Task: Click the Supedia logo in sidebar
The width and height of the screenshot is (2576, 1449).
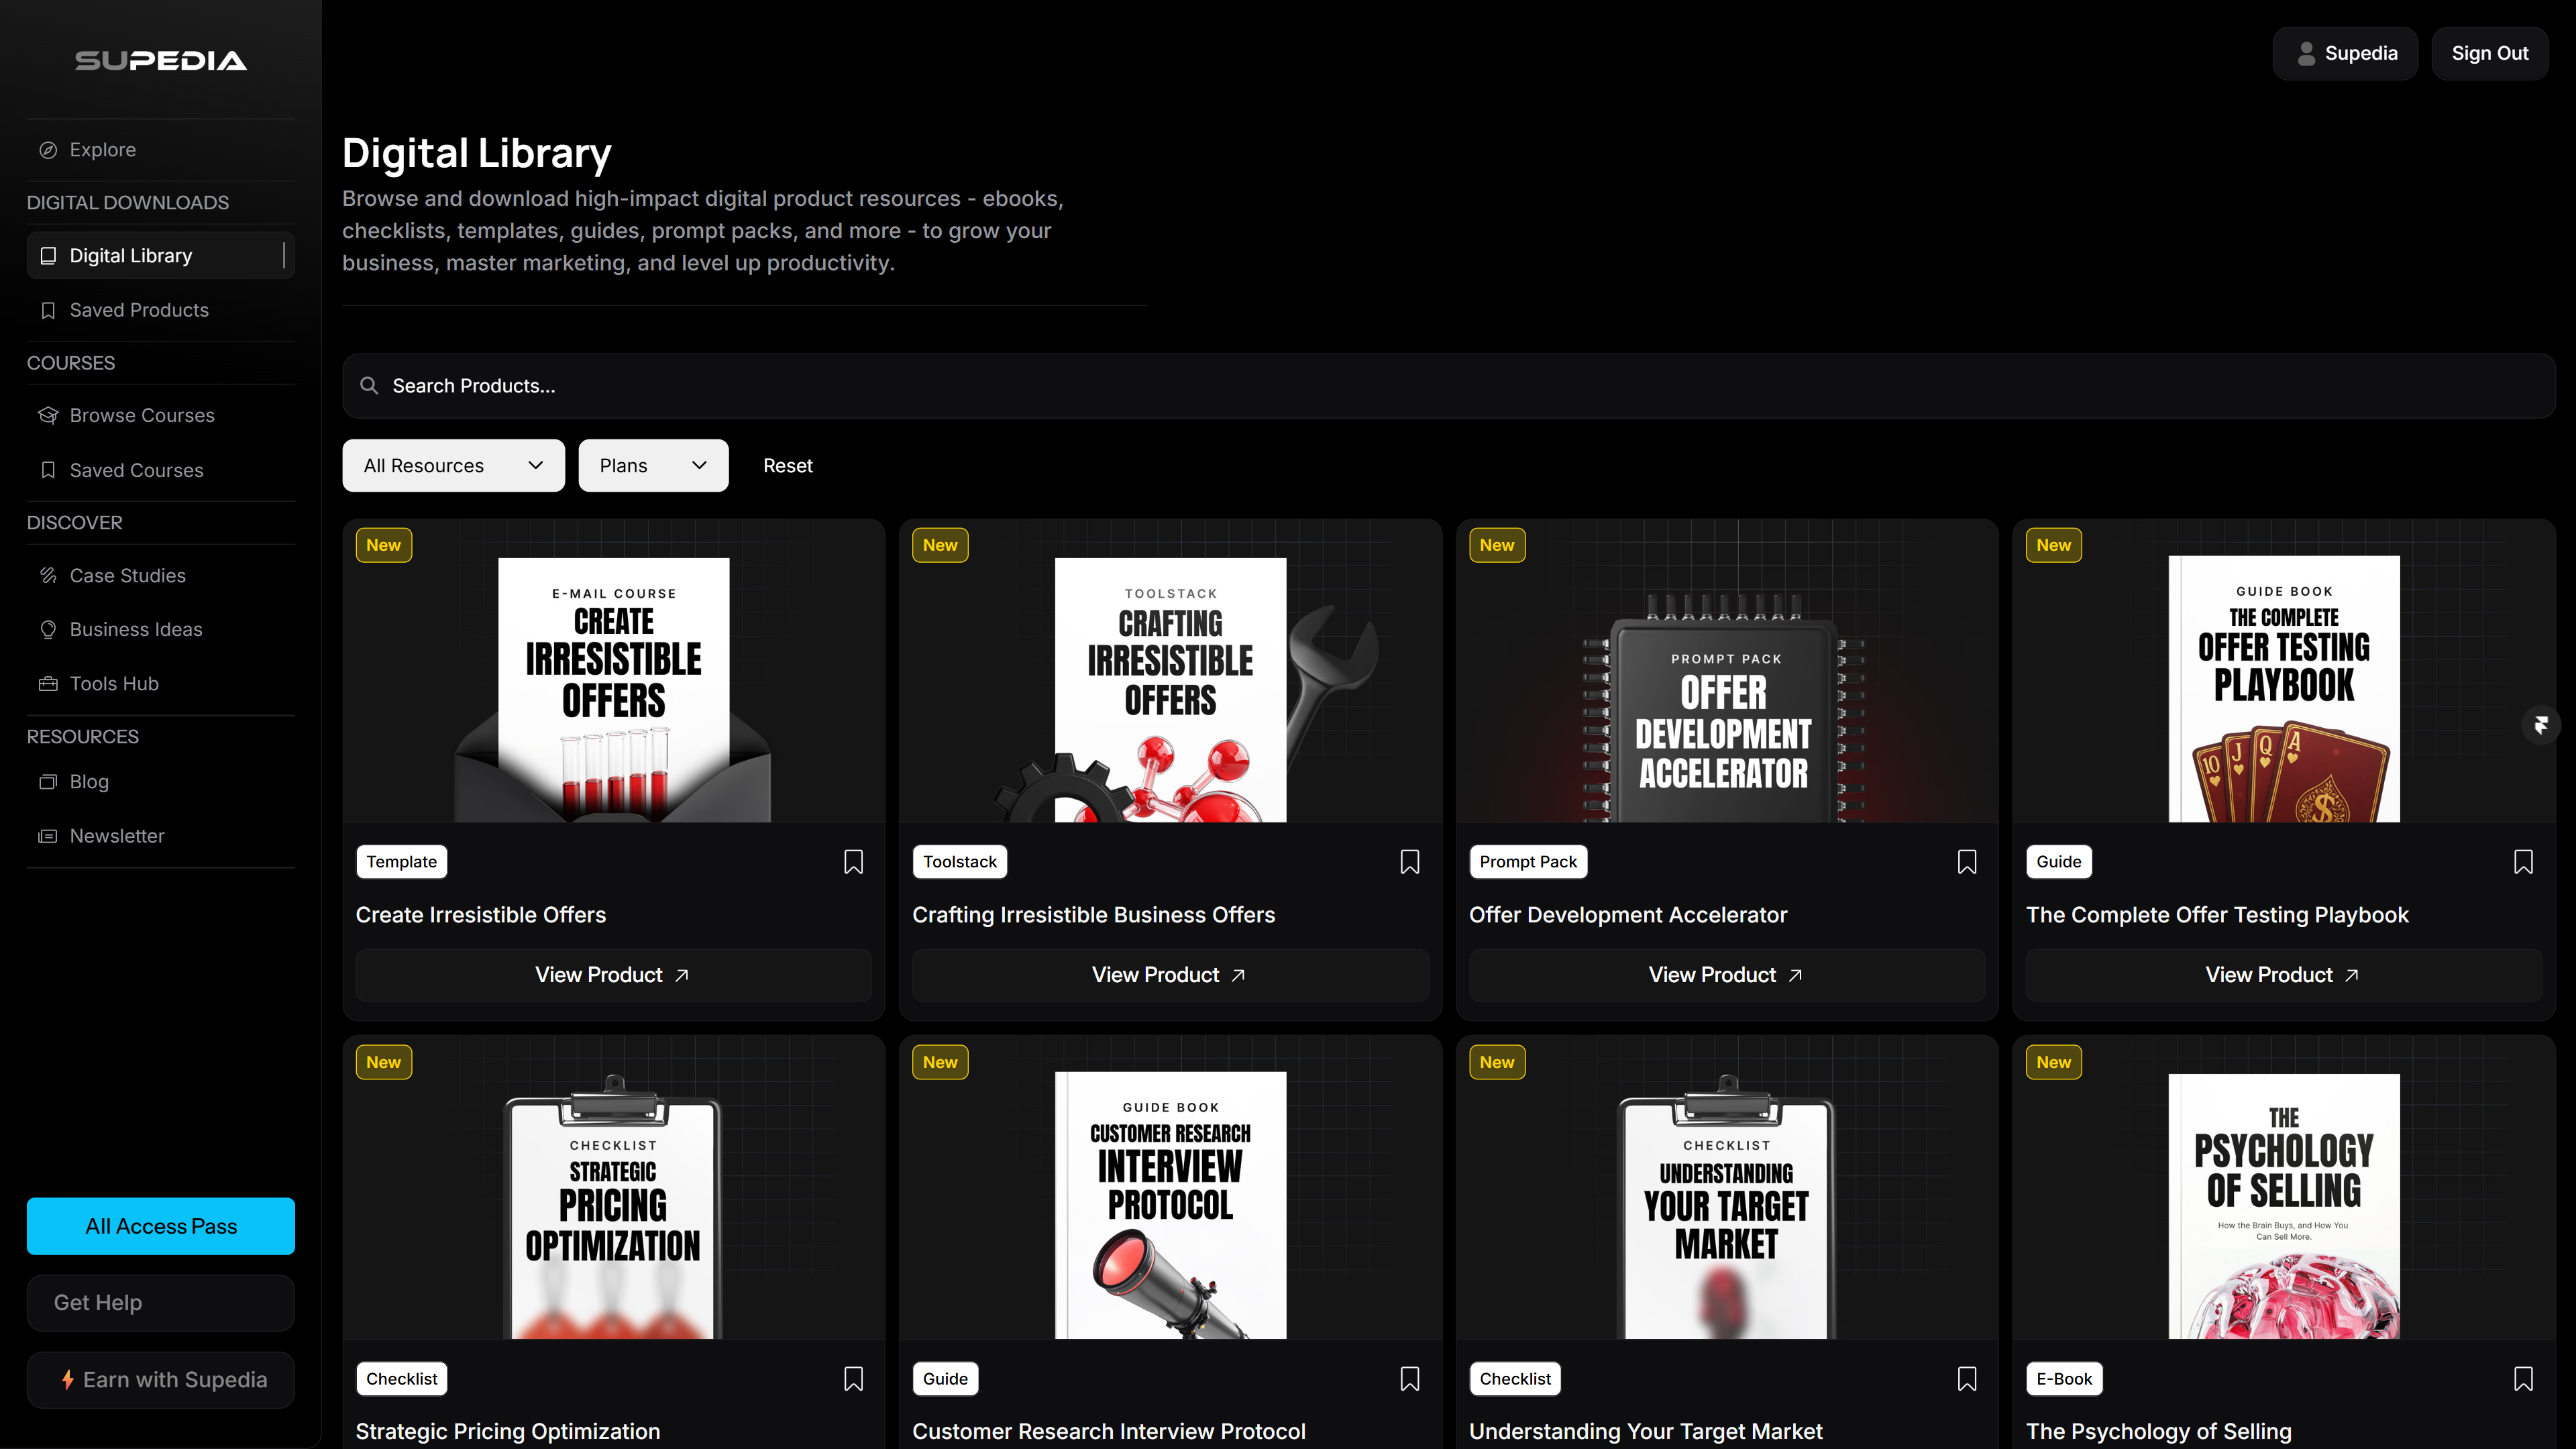Action: 161,61
